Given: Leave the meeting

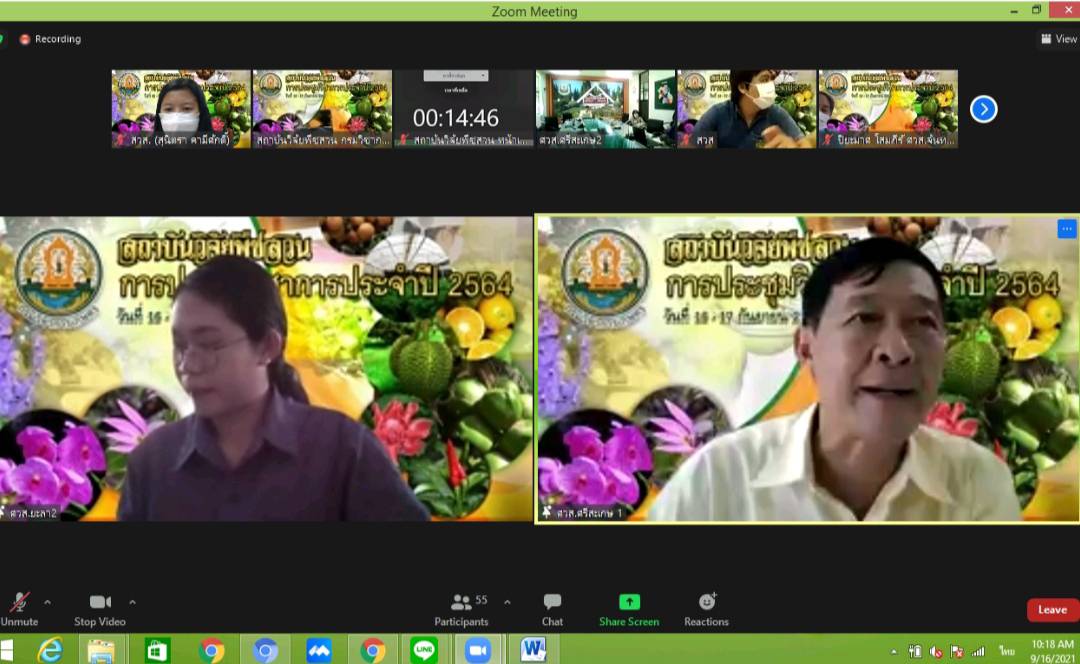Looking at the screenshot, I should [x=1052, y=610].
